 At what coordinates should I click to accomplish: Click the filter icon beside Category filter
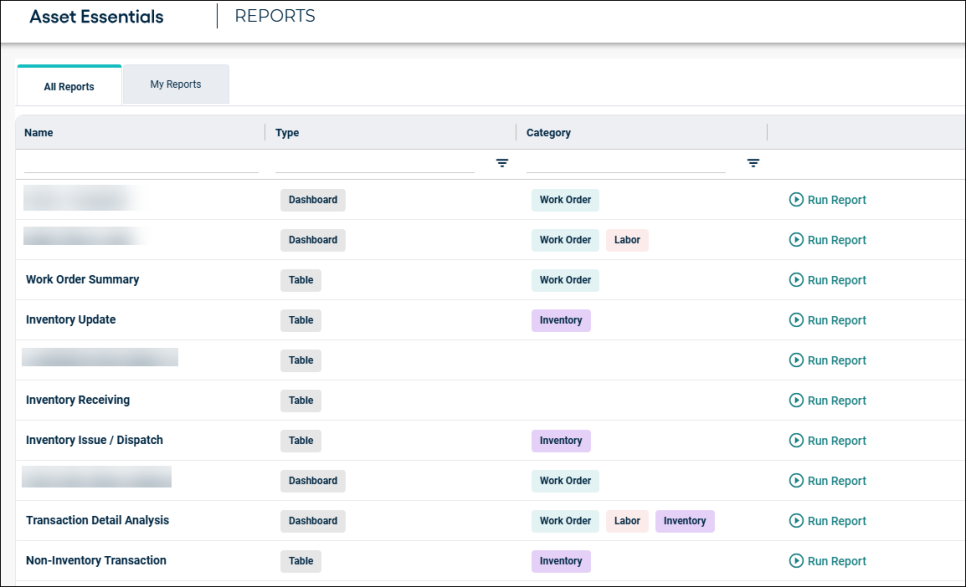click(753, 163)
